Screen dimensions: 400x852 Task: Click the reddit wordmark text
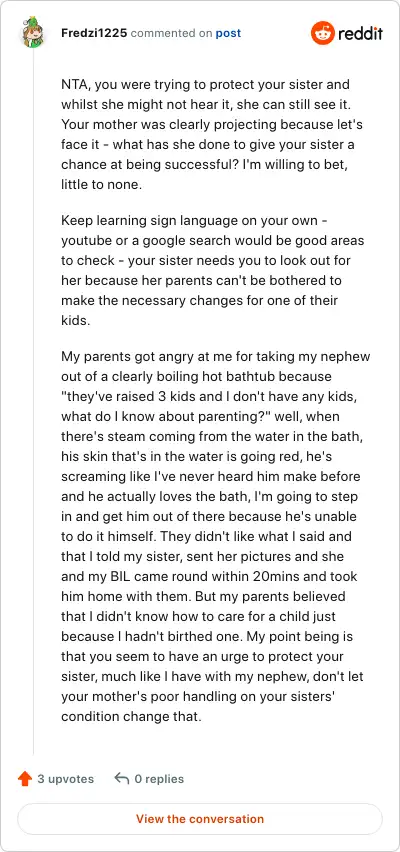pyautogui.click(x=360, y=34)
